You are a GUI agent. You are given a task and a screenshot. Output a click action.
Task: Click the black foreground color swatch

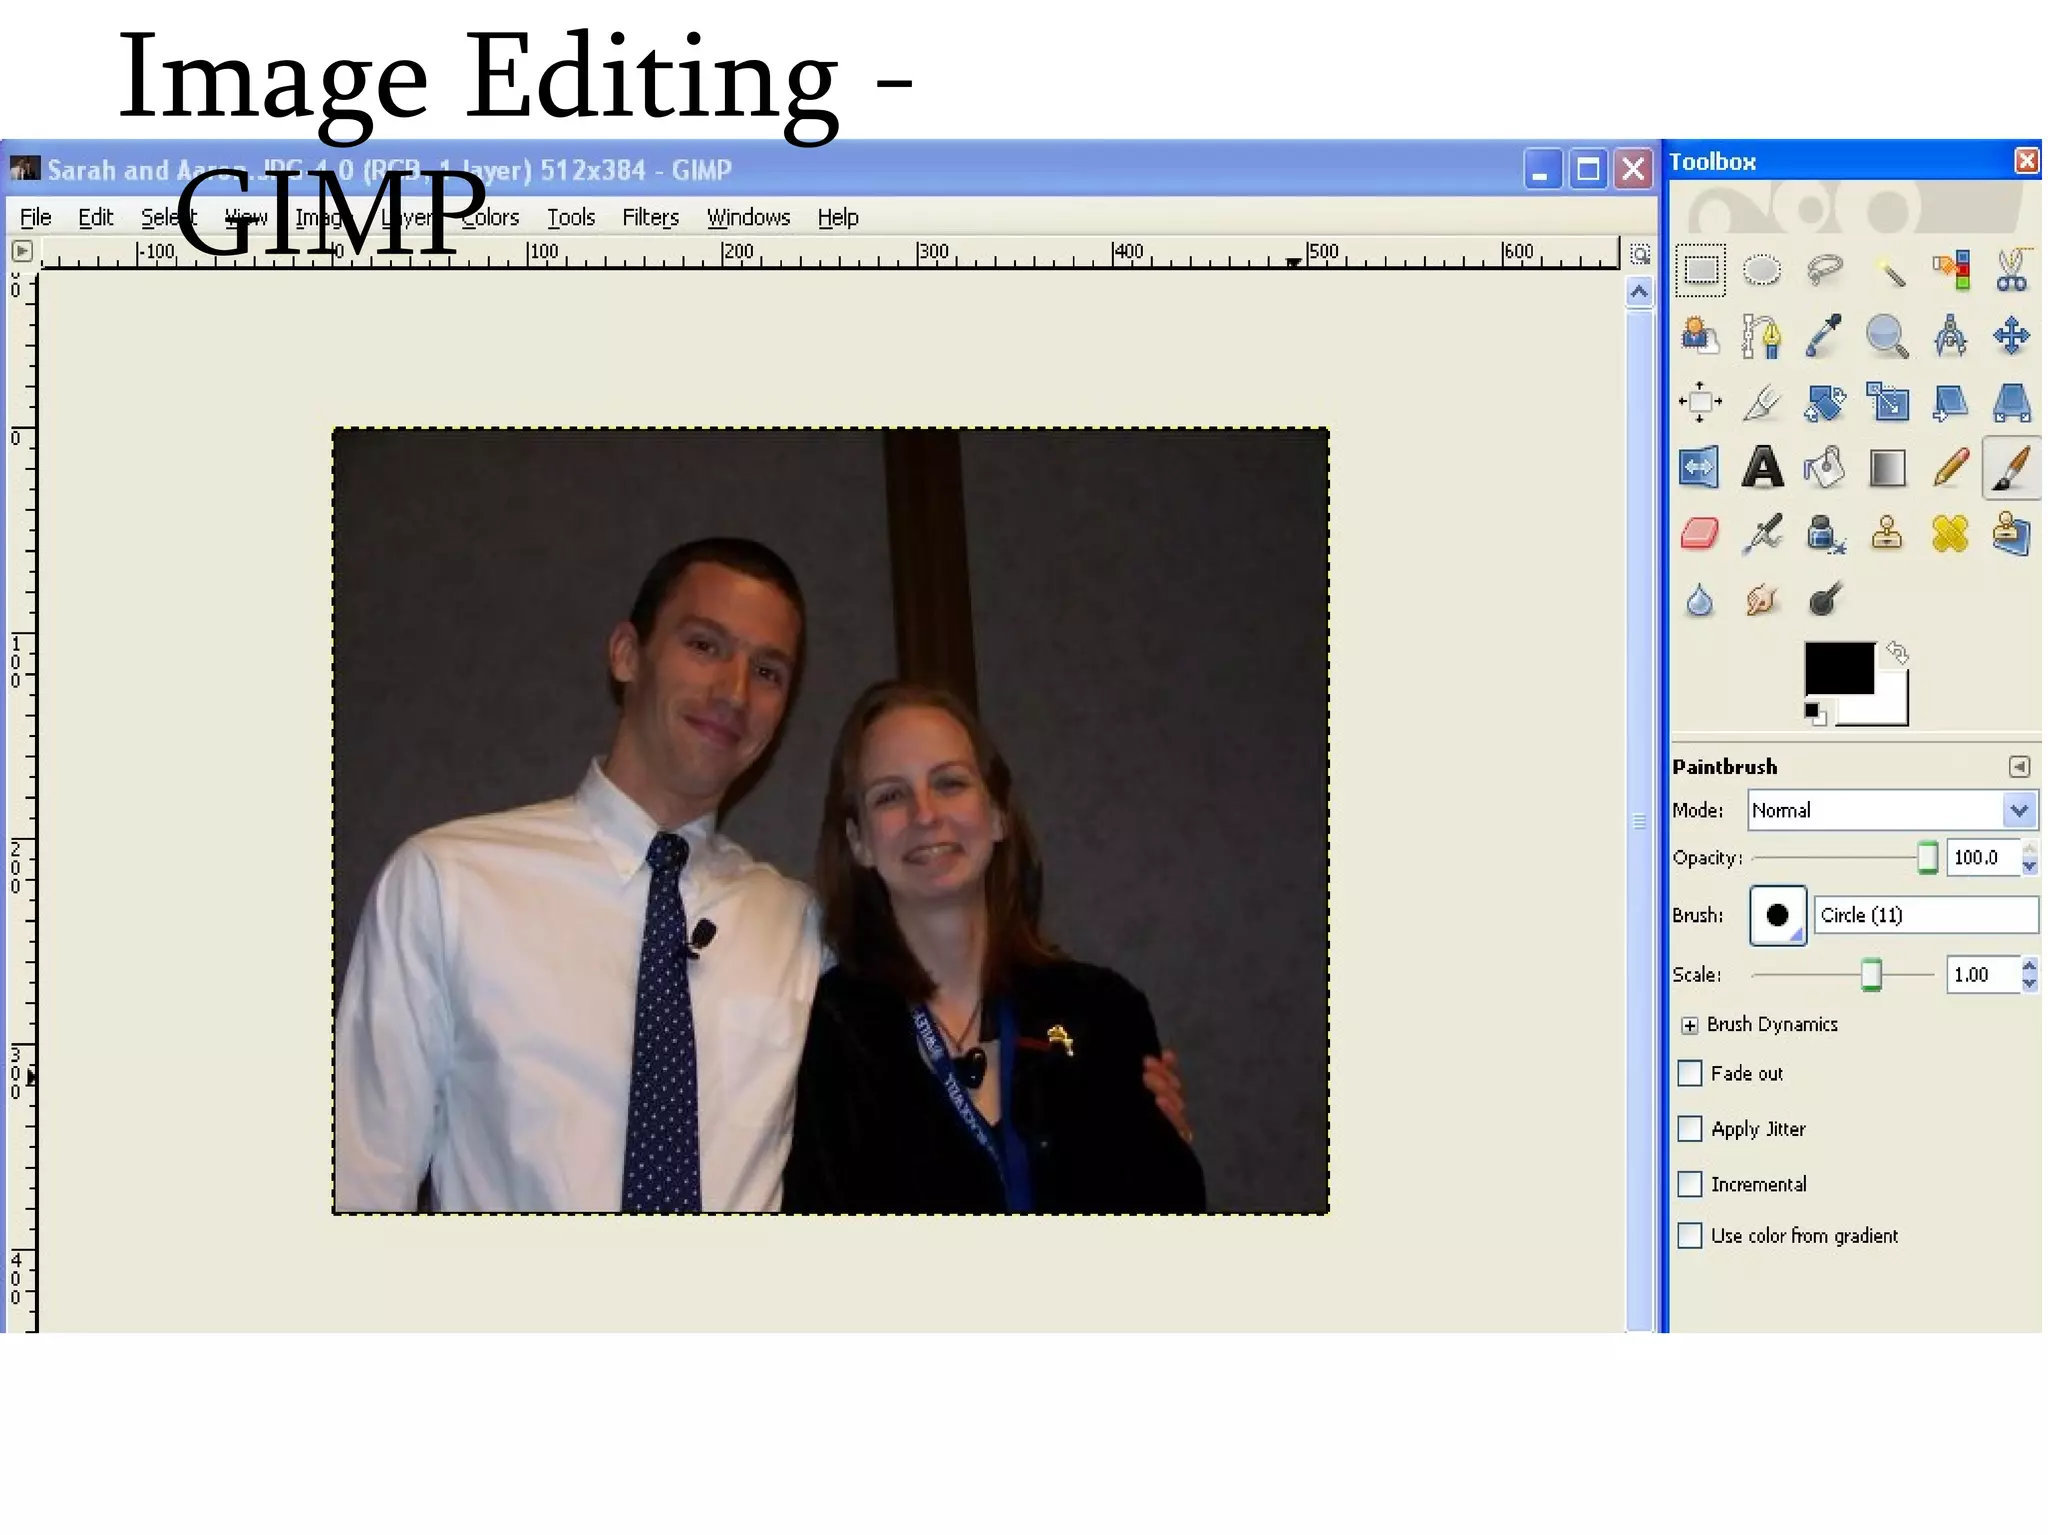click(x=1838, y=667)
